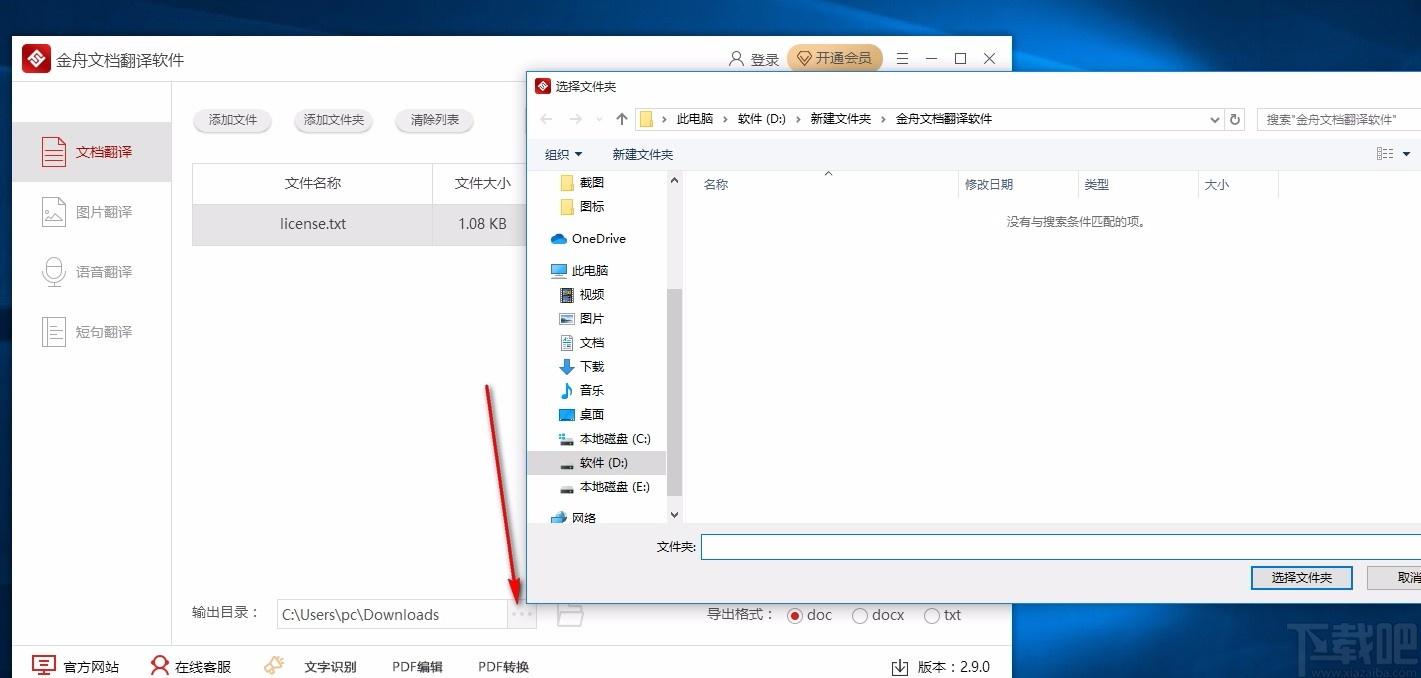Select OneDrive in navigation tree

[x=589, y=238]
